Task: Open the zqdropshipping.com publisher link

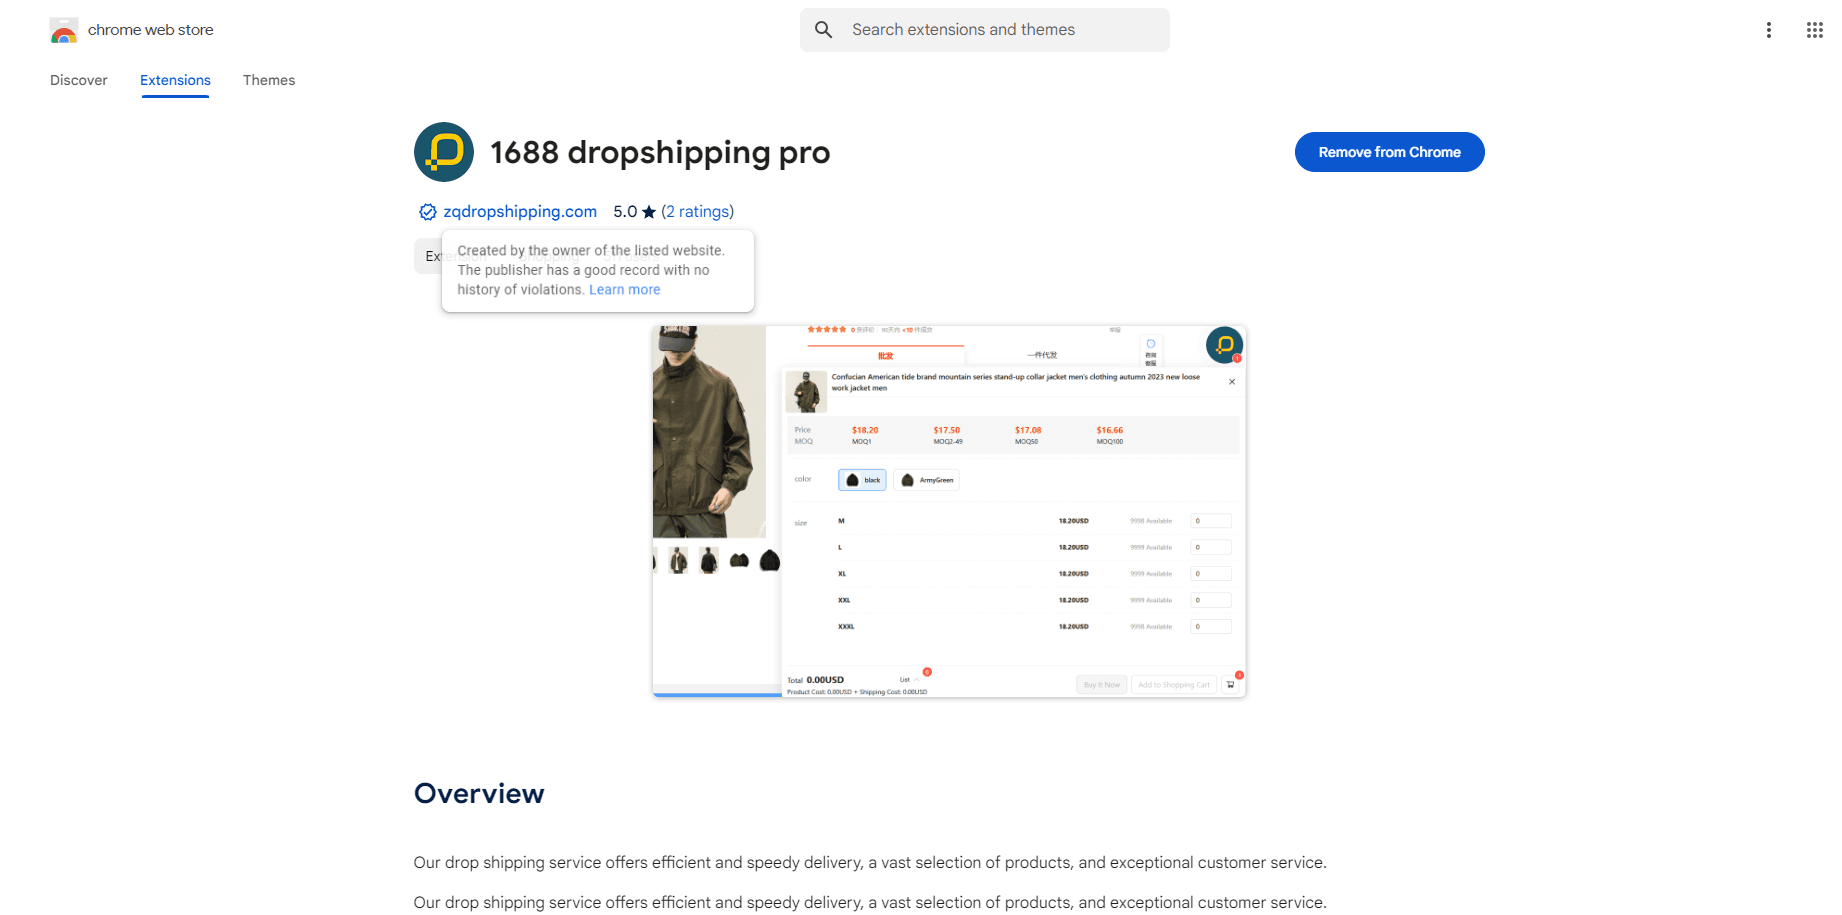Action: pos(520,212)
